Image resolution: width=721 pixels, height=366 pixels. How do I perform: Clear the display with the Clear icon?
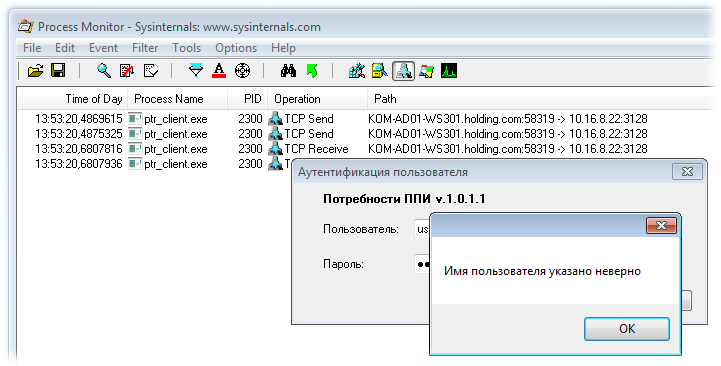tap(151, 71)
